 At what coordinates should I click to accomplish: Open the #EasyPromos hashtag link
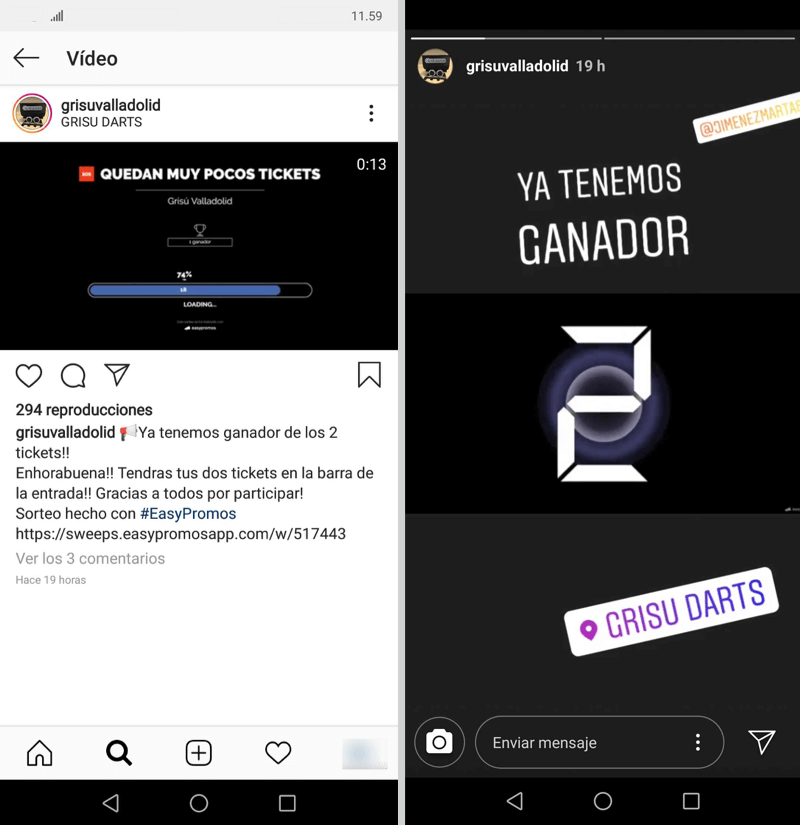188,514
